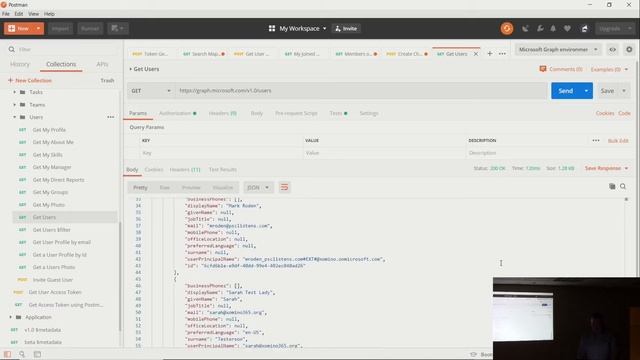Open the File menu
640x360 pixels.
[x=6, y=14]
